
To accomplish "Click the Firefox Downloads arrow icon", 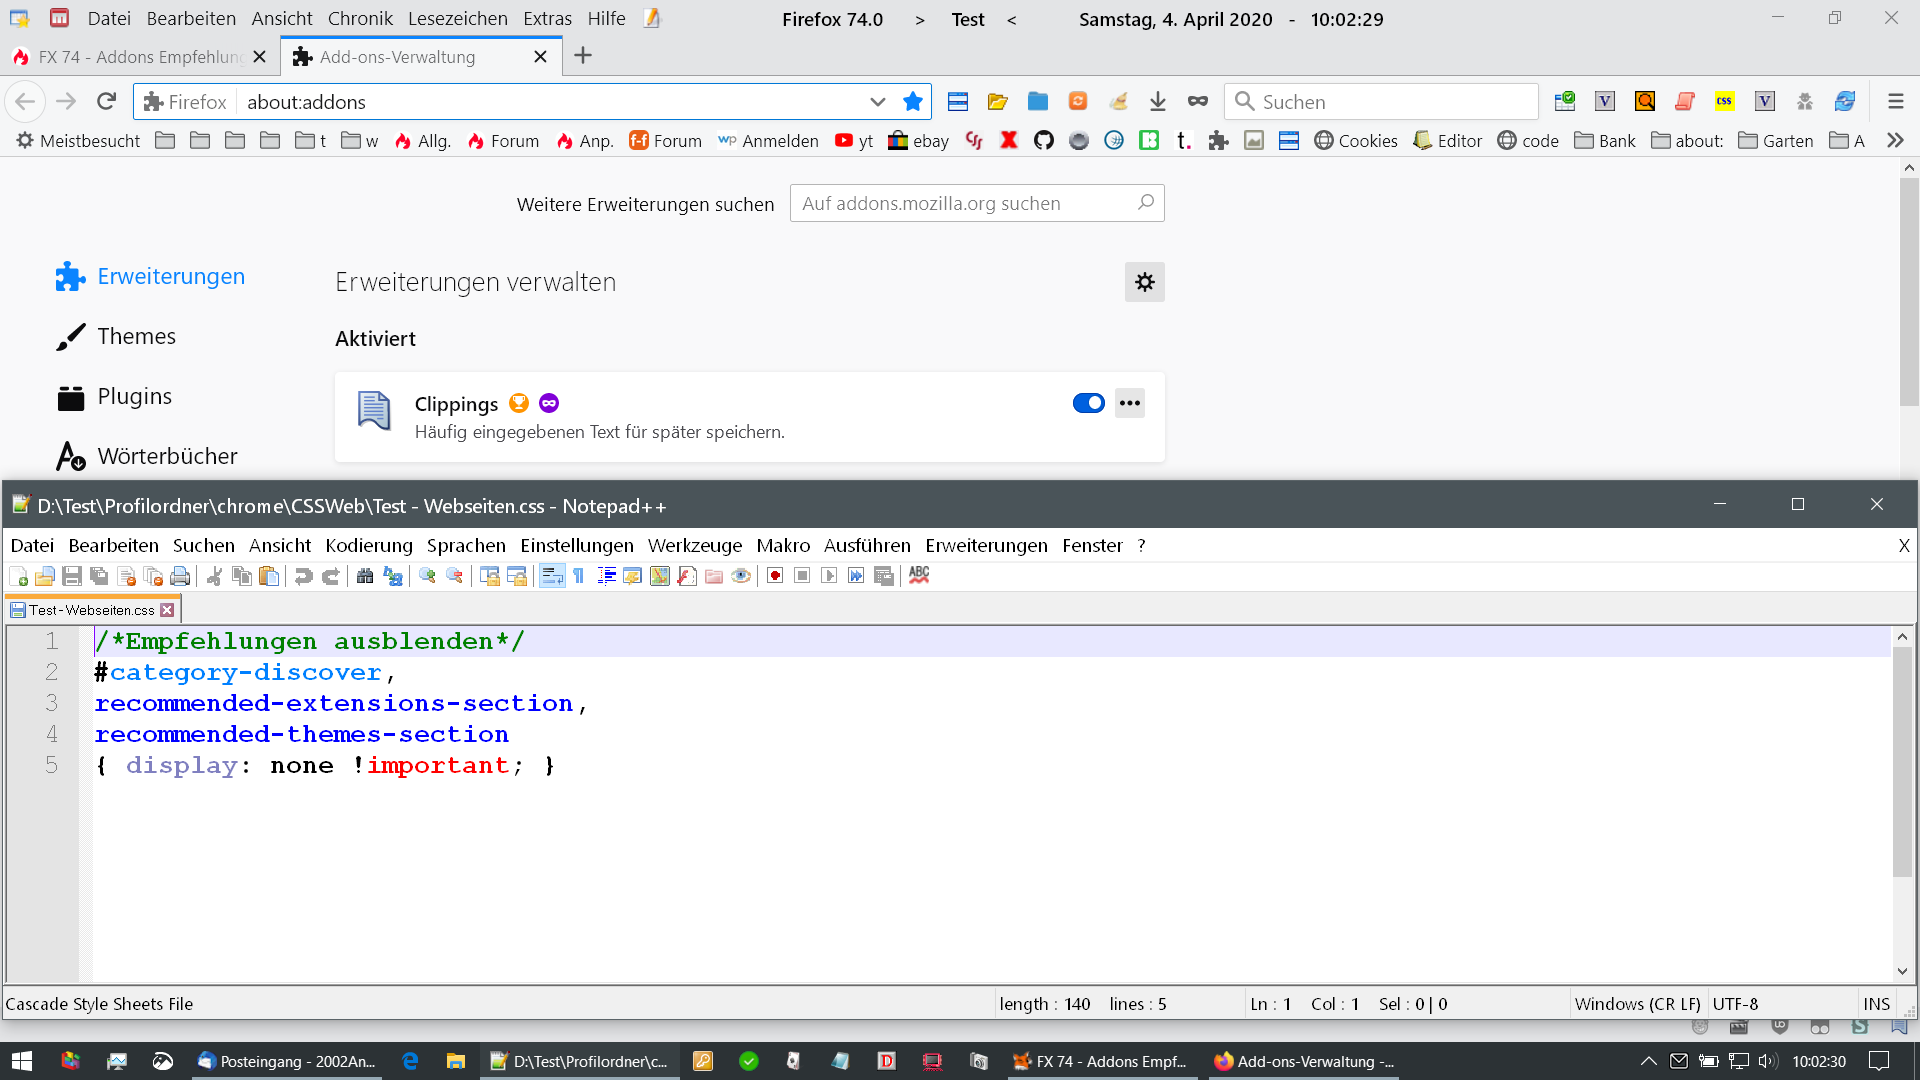I will coord(1158,102).
